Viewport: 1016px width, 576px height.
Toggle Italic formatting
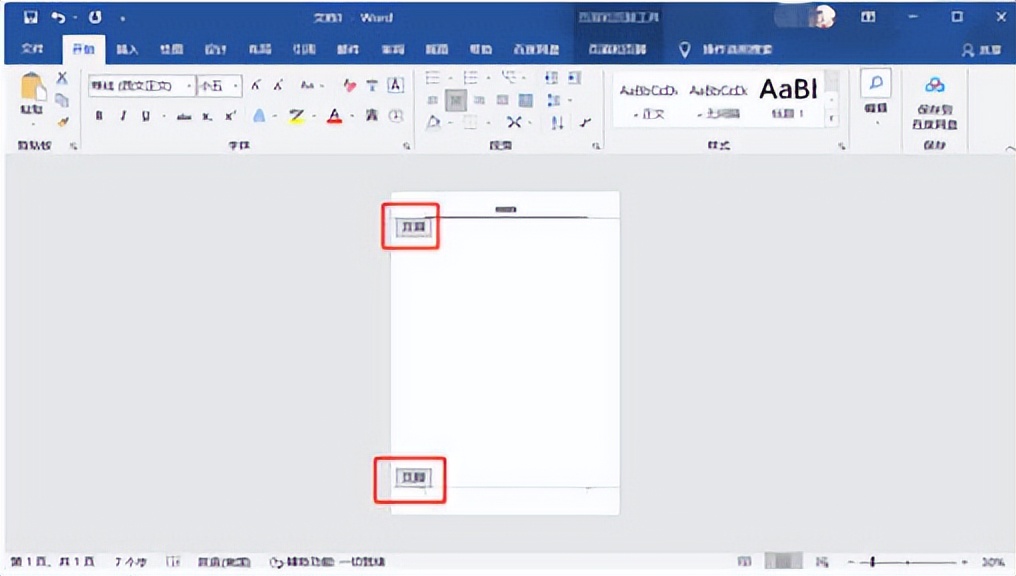coord(123,117)
